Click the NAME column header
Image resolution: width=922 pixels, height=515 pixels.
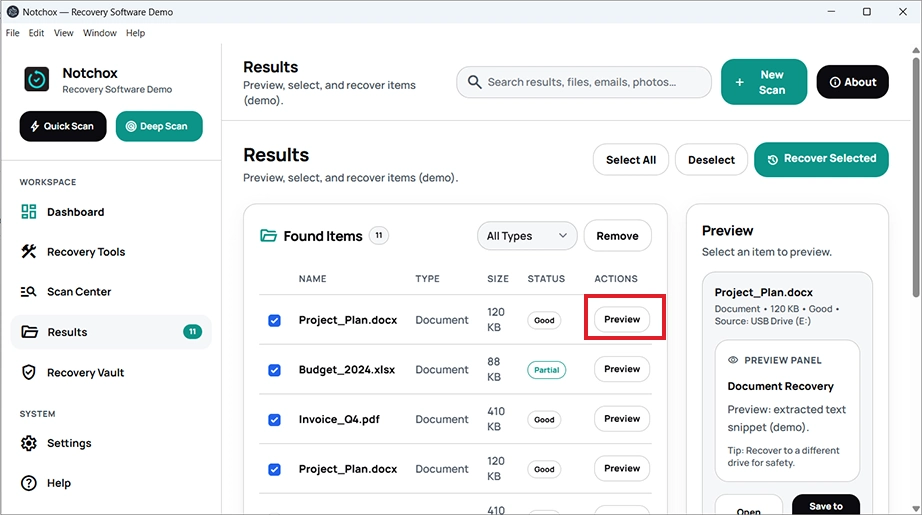[312, 279]
